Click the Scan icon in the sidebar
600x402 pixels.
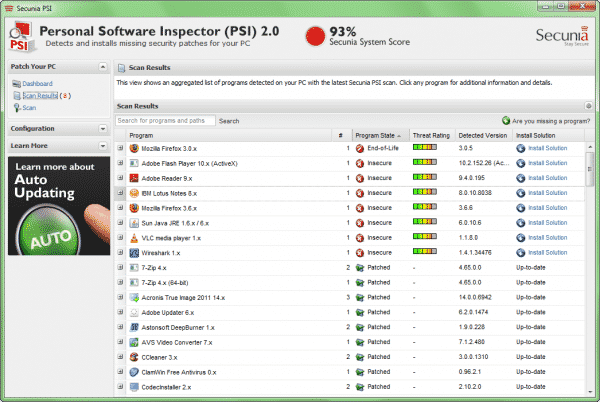[16, 107]
